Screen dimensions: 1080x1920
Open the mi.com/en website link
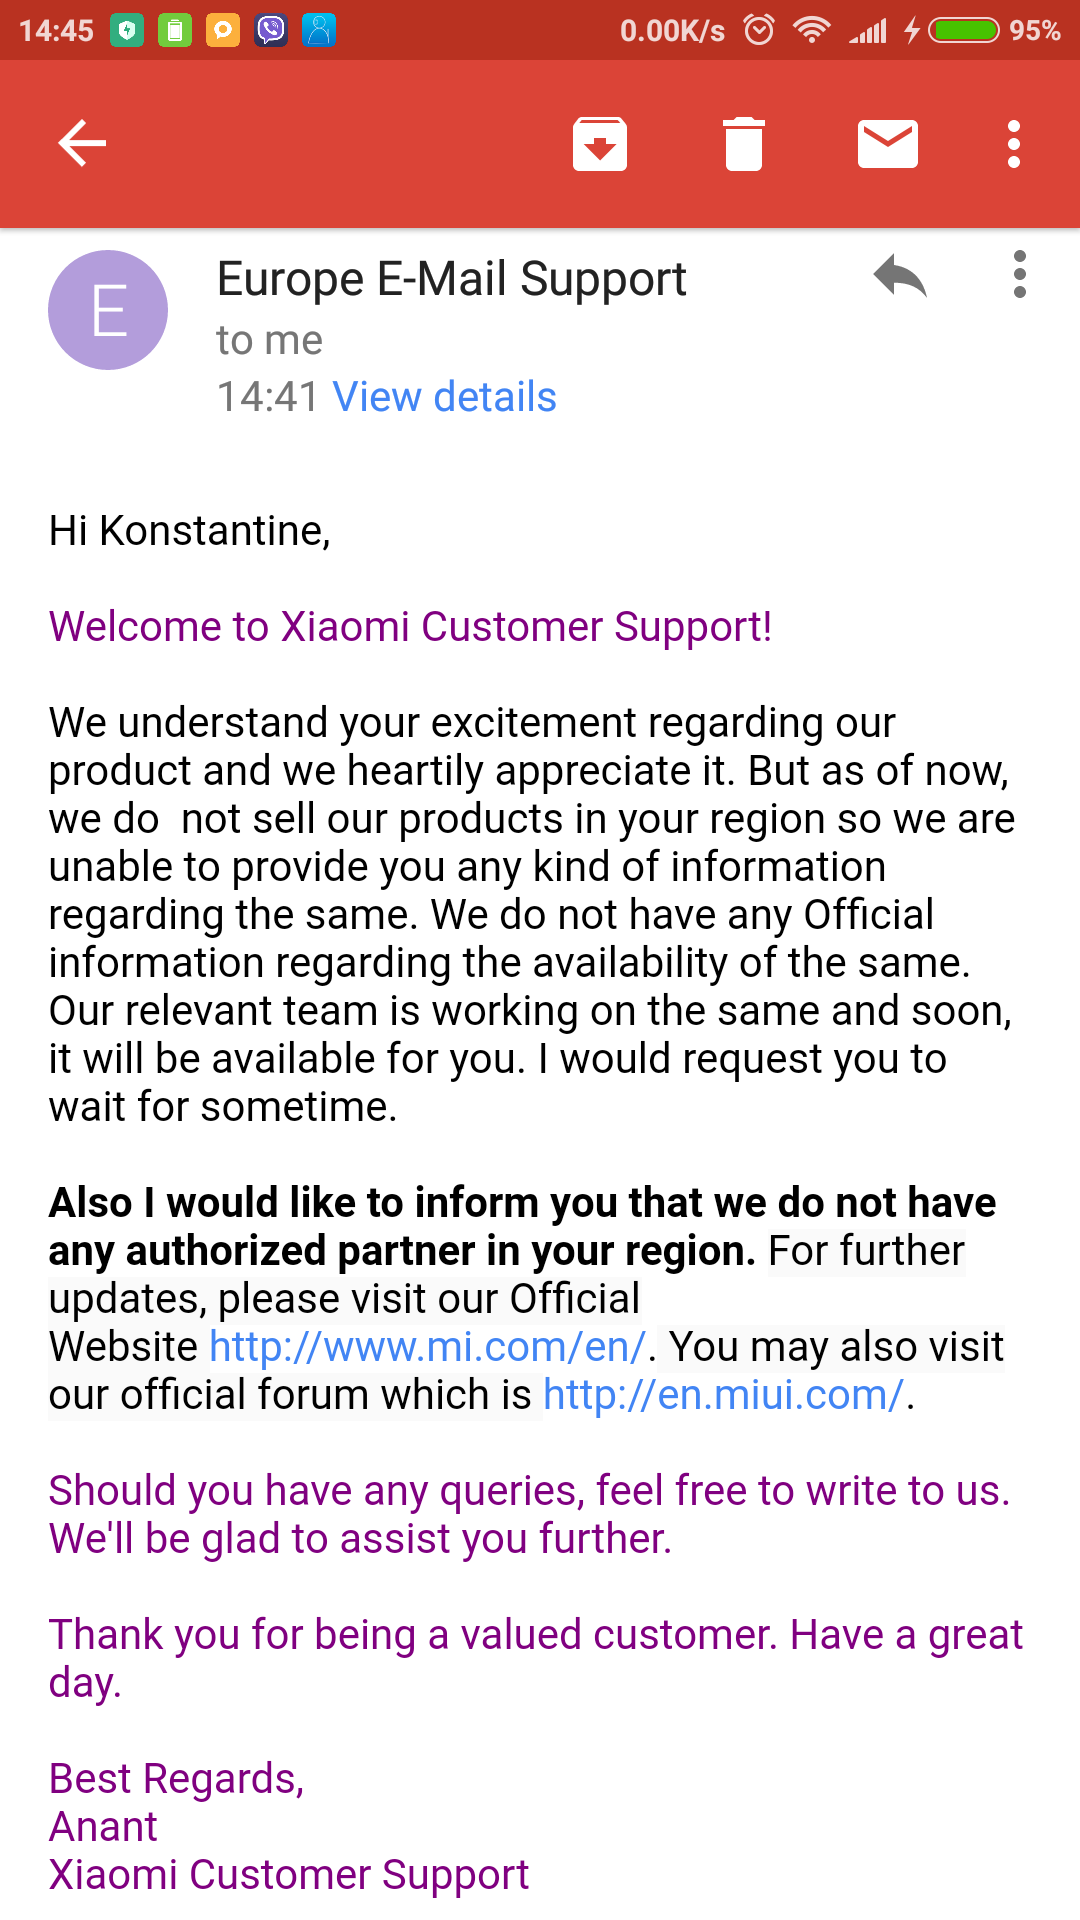click(427, 1347)
